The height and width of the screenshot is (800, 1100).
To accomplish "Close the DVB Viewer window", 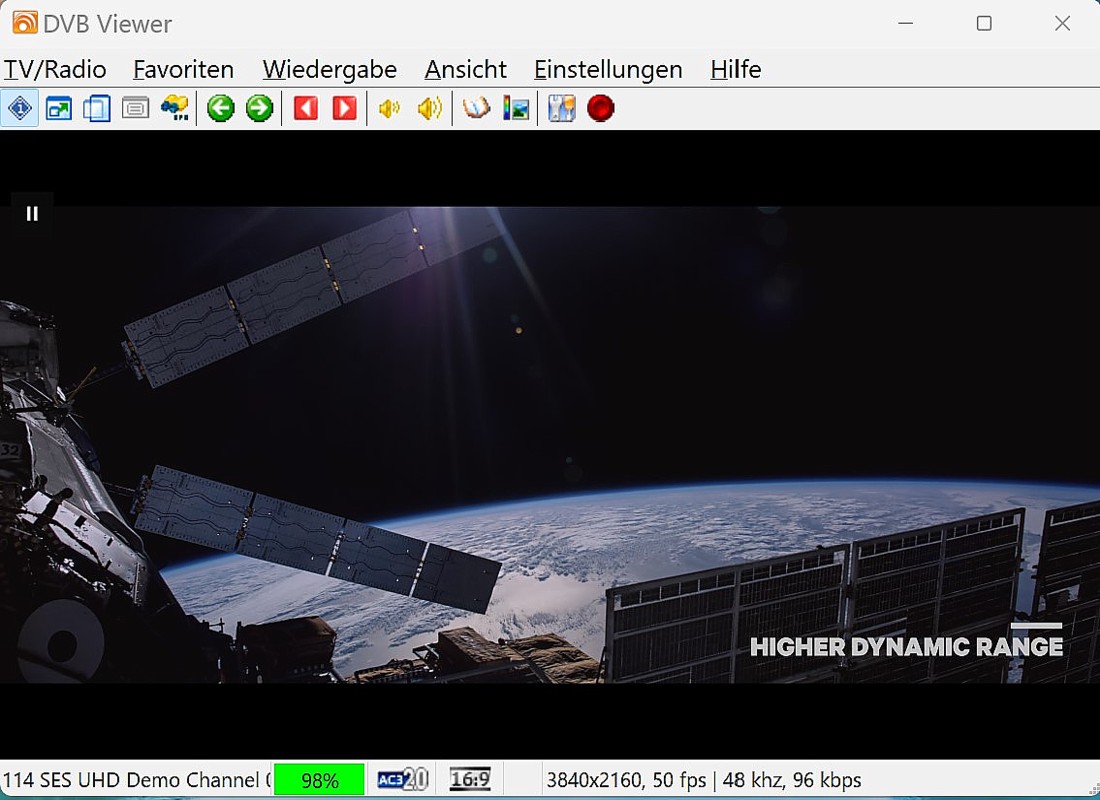I will click(1063, 23).
